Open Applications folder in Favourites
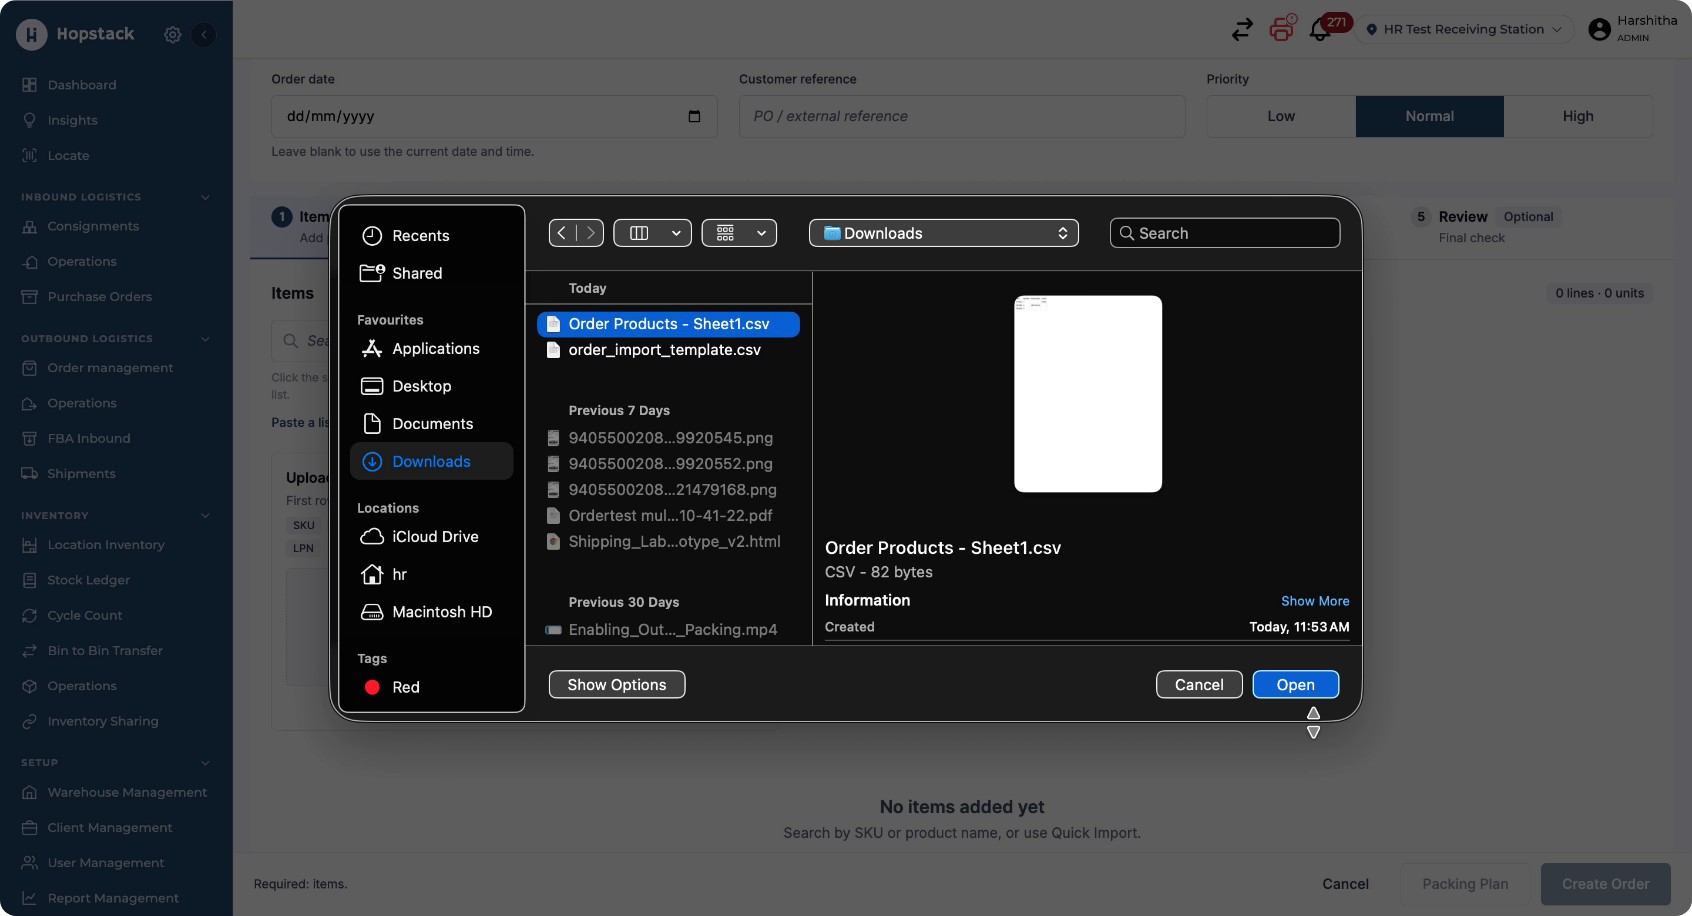1692x916 pixels. click(435, 349)
